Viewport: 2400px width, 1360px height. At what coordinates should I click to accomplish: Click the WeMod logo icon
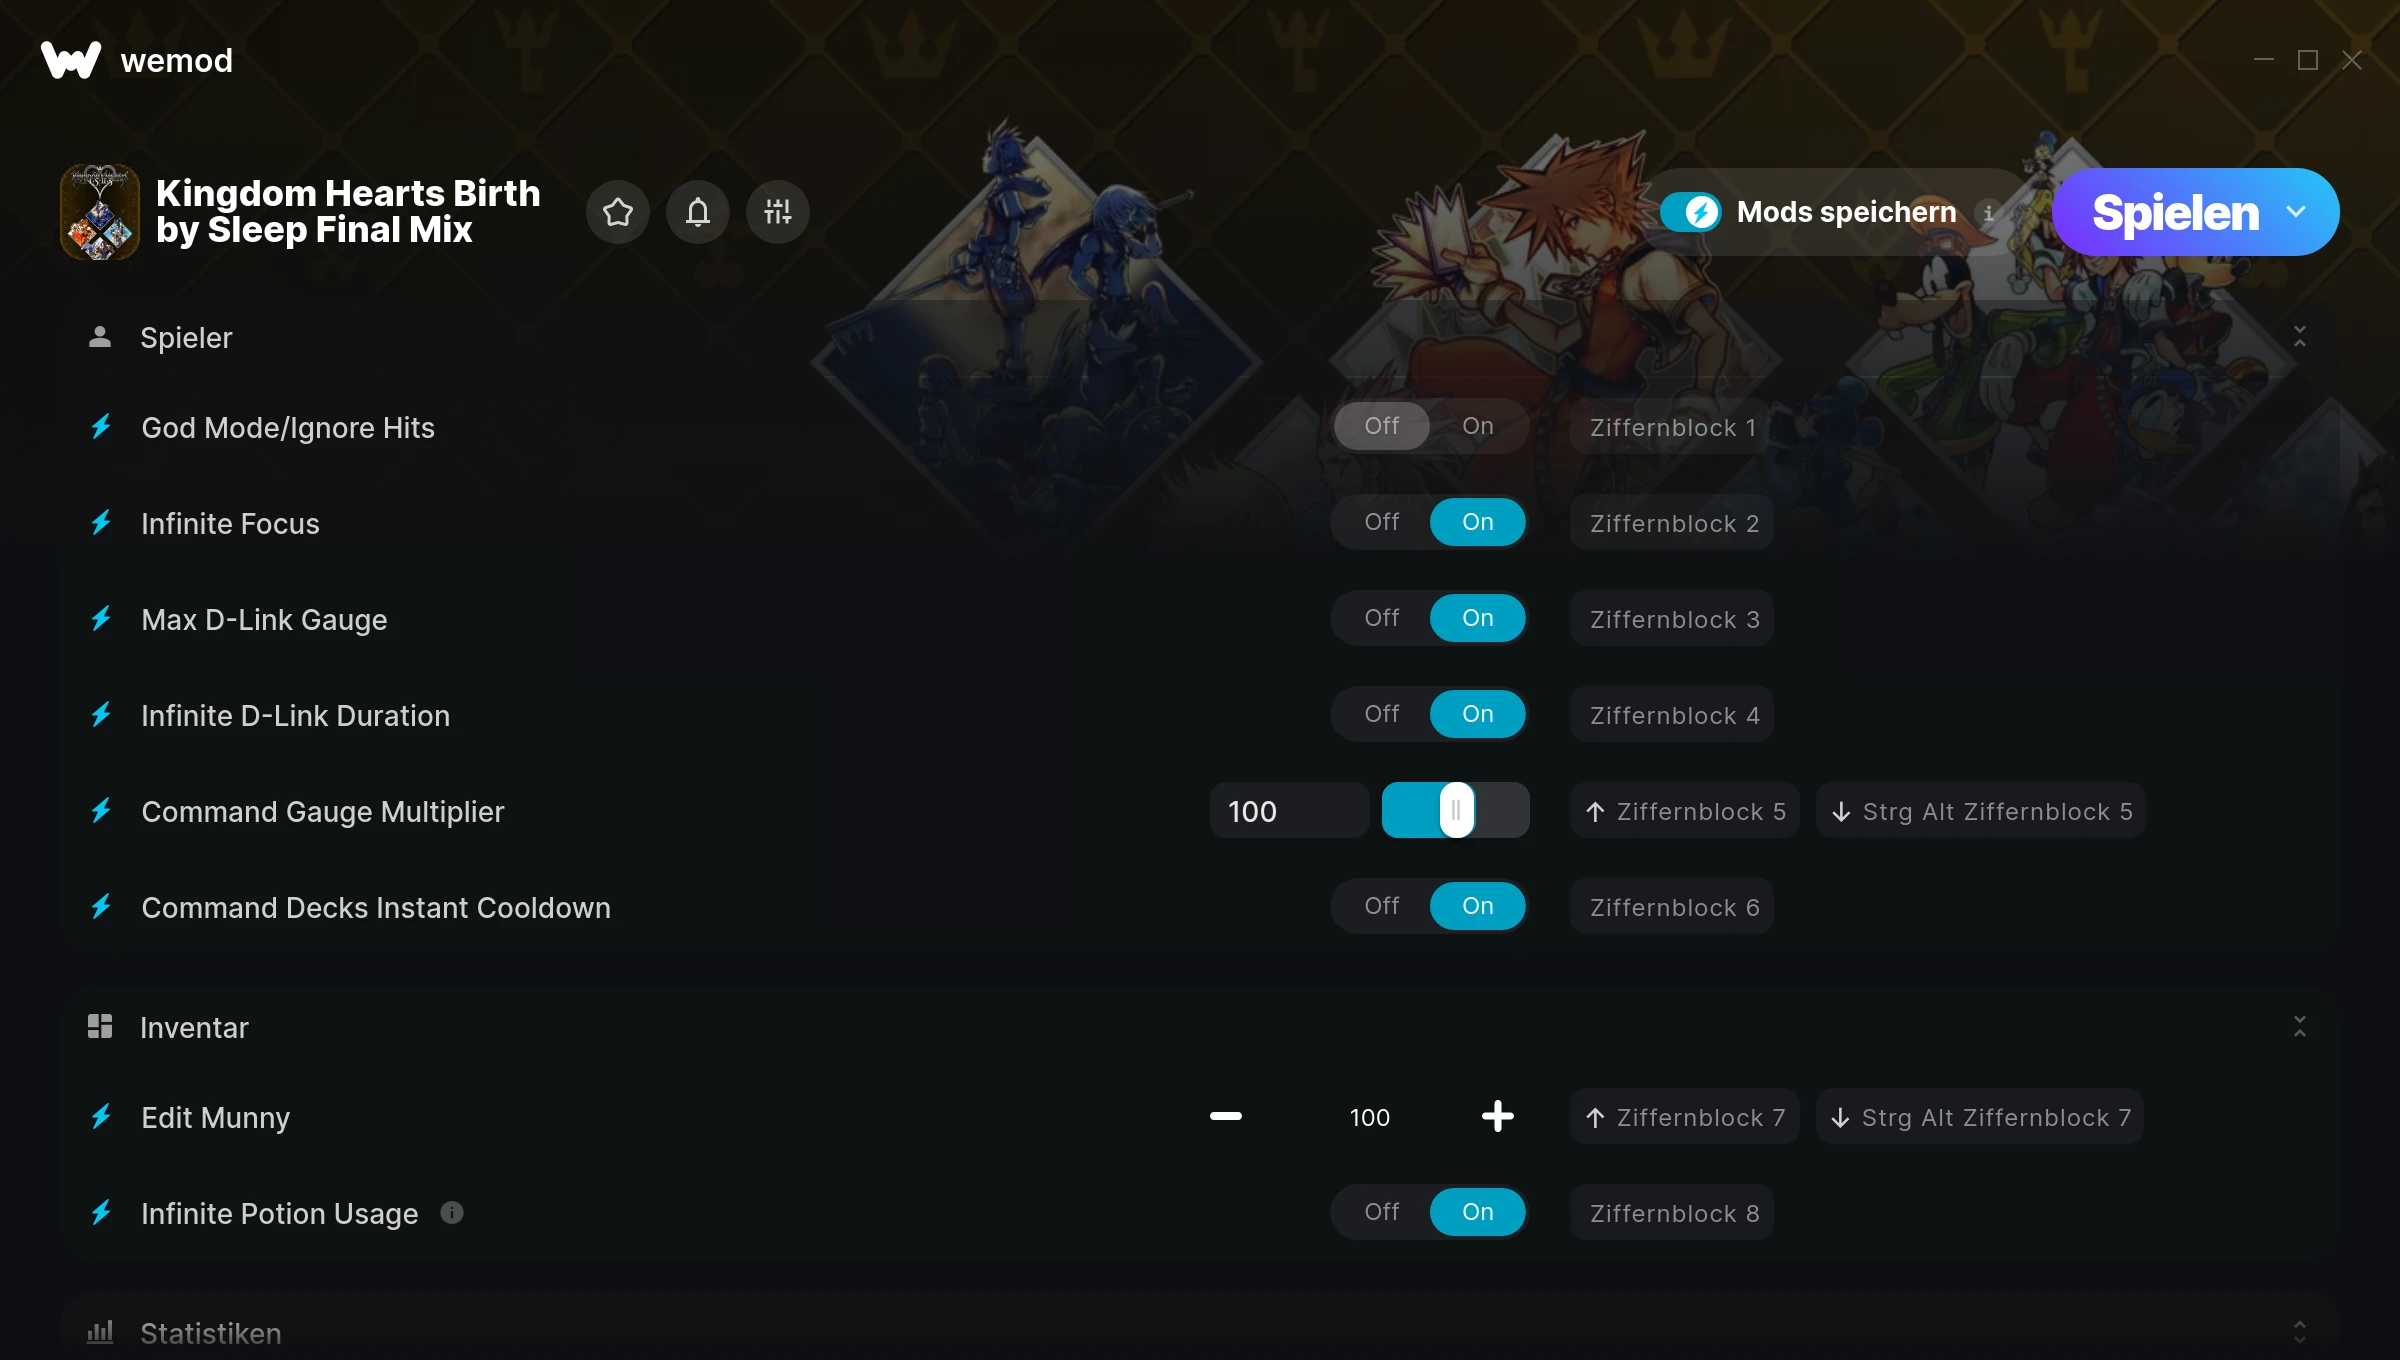pos(71,60)
